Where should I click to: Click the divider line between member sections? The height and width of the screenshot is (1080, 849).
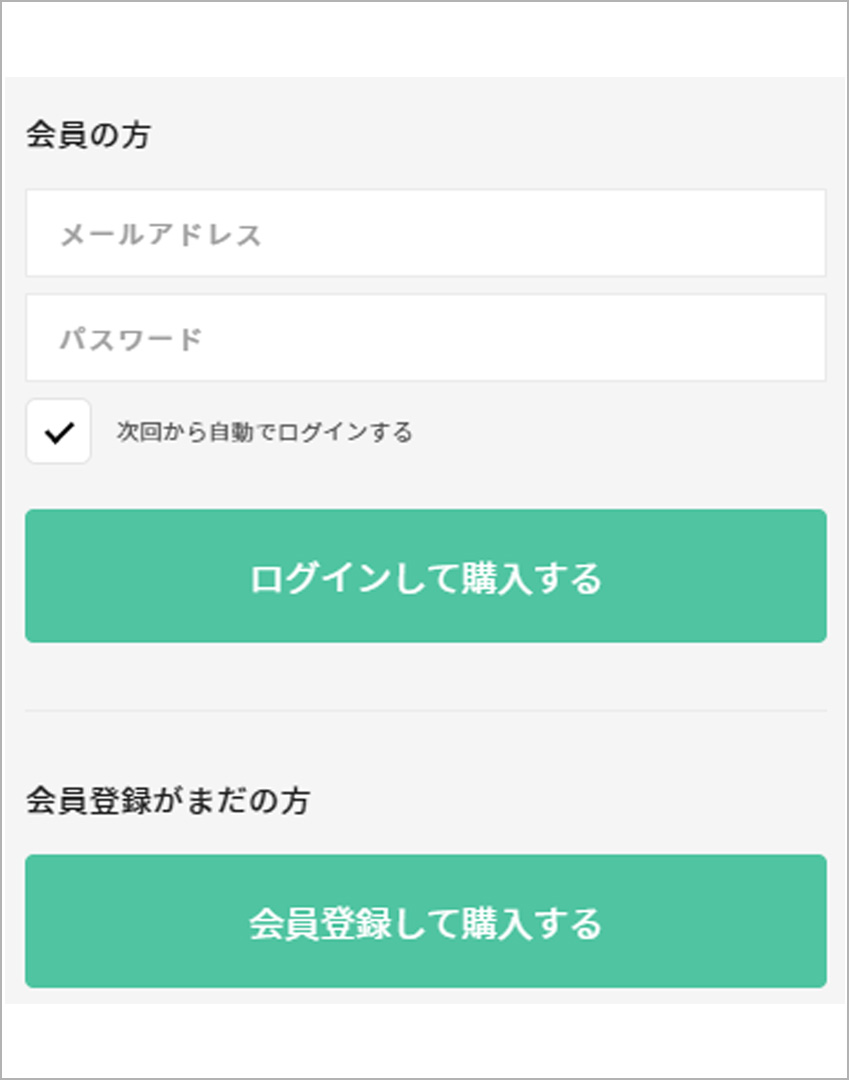(426, 710)
